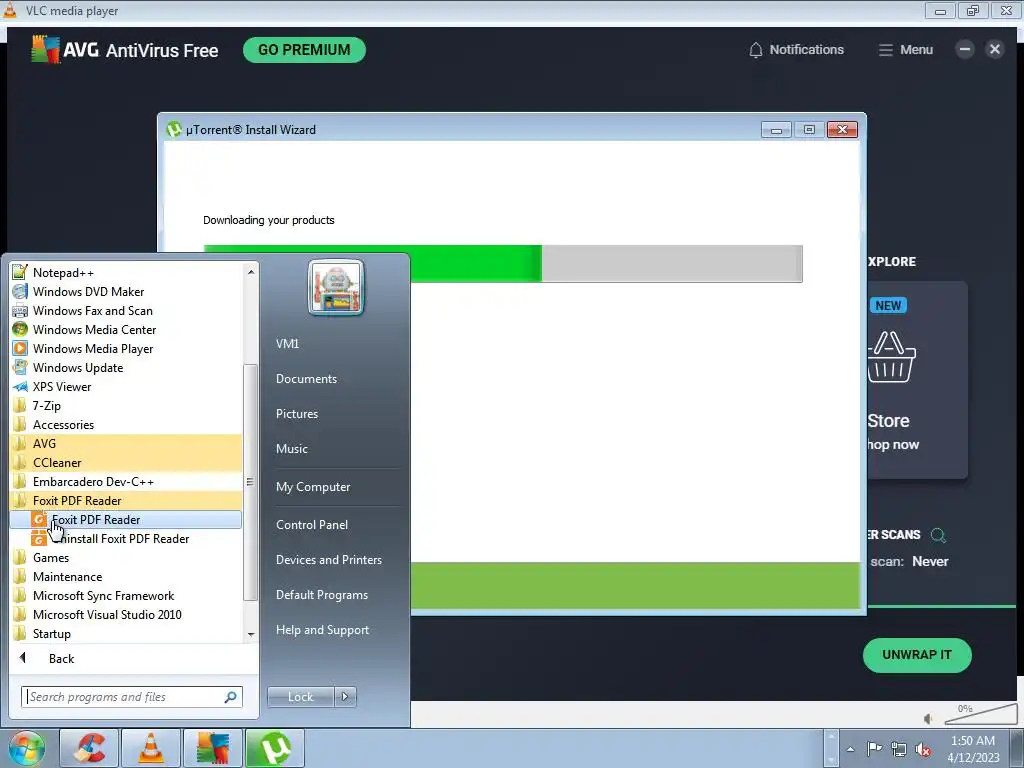Show hidden tray icons arrow
The height and width of the screenshot is (768, 1024).
[x=850, y=749]
